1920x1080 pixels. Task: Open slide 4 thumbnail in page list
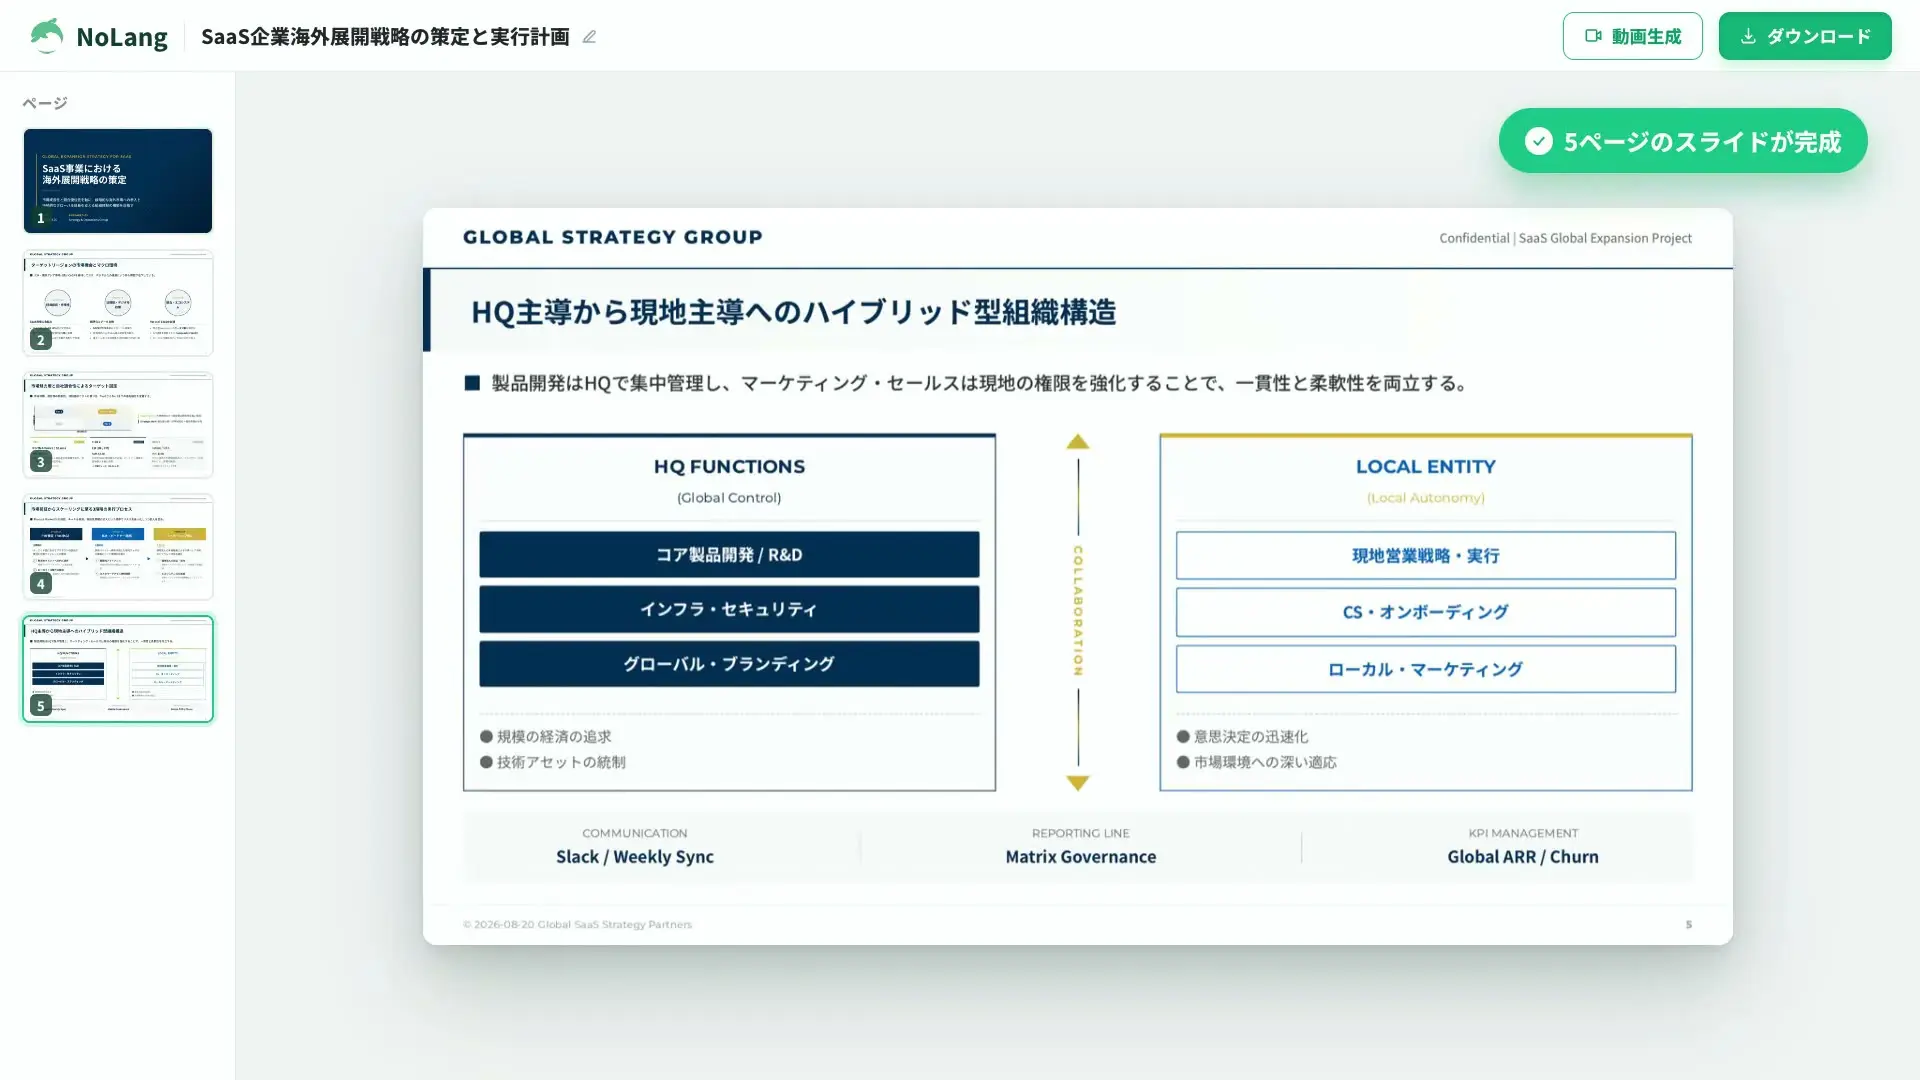point(118,547)
